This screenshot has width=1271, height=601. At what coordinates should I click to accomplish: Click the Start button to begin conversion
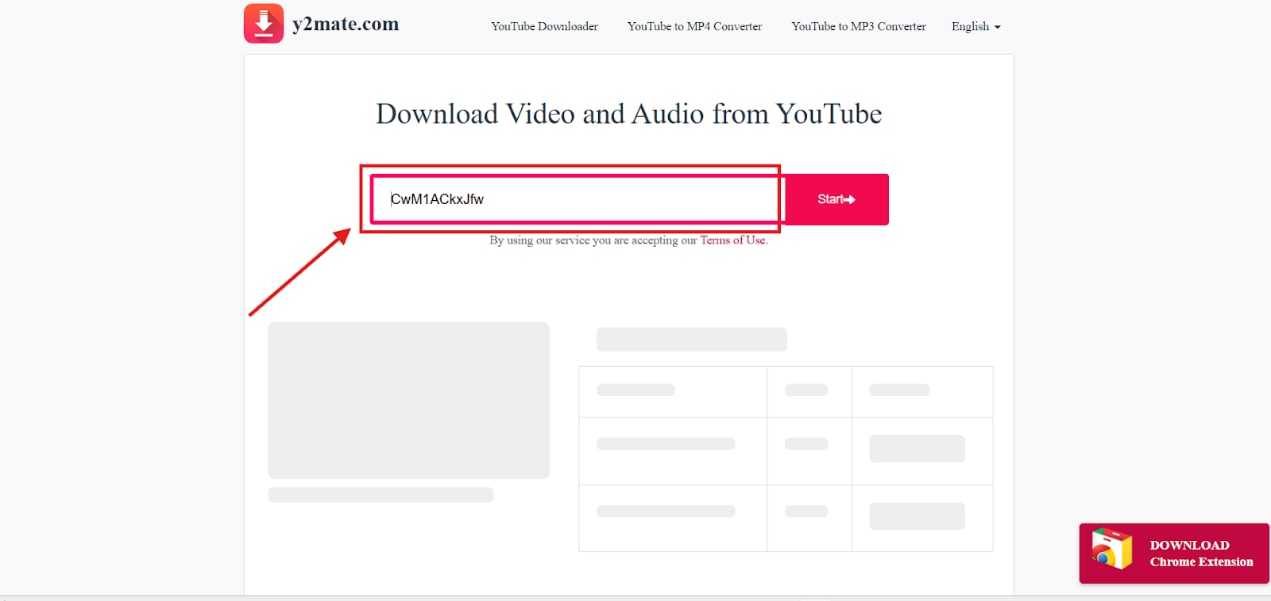point(836,199)
